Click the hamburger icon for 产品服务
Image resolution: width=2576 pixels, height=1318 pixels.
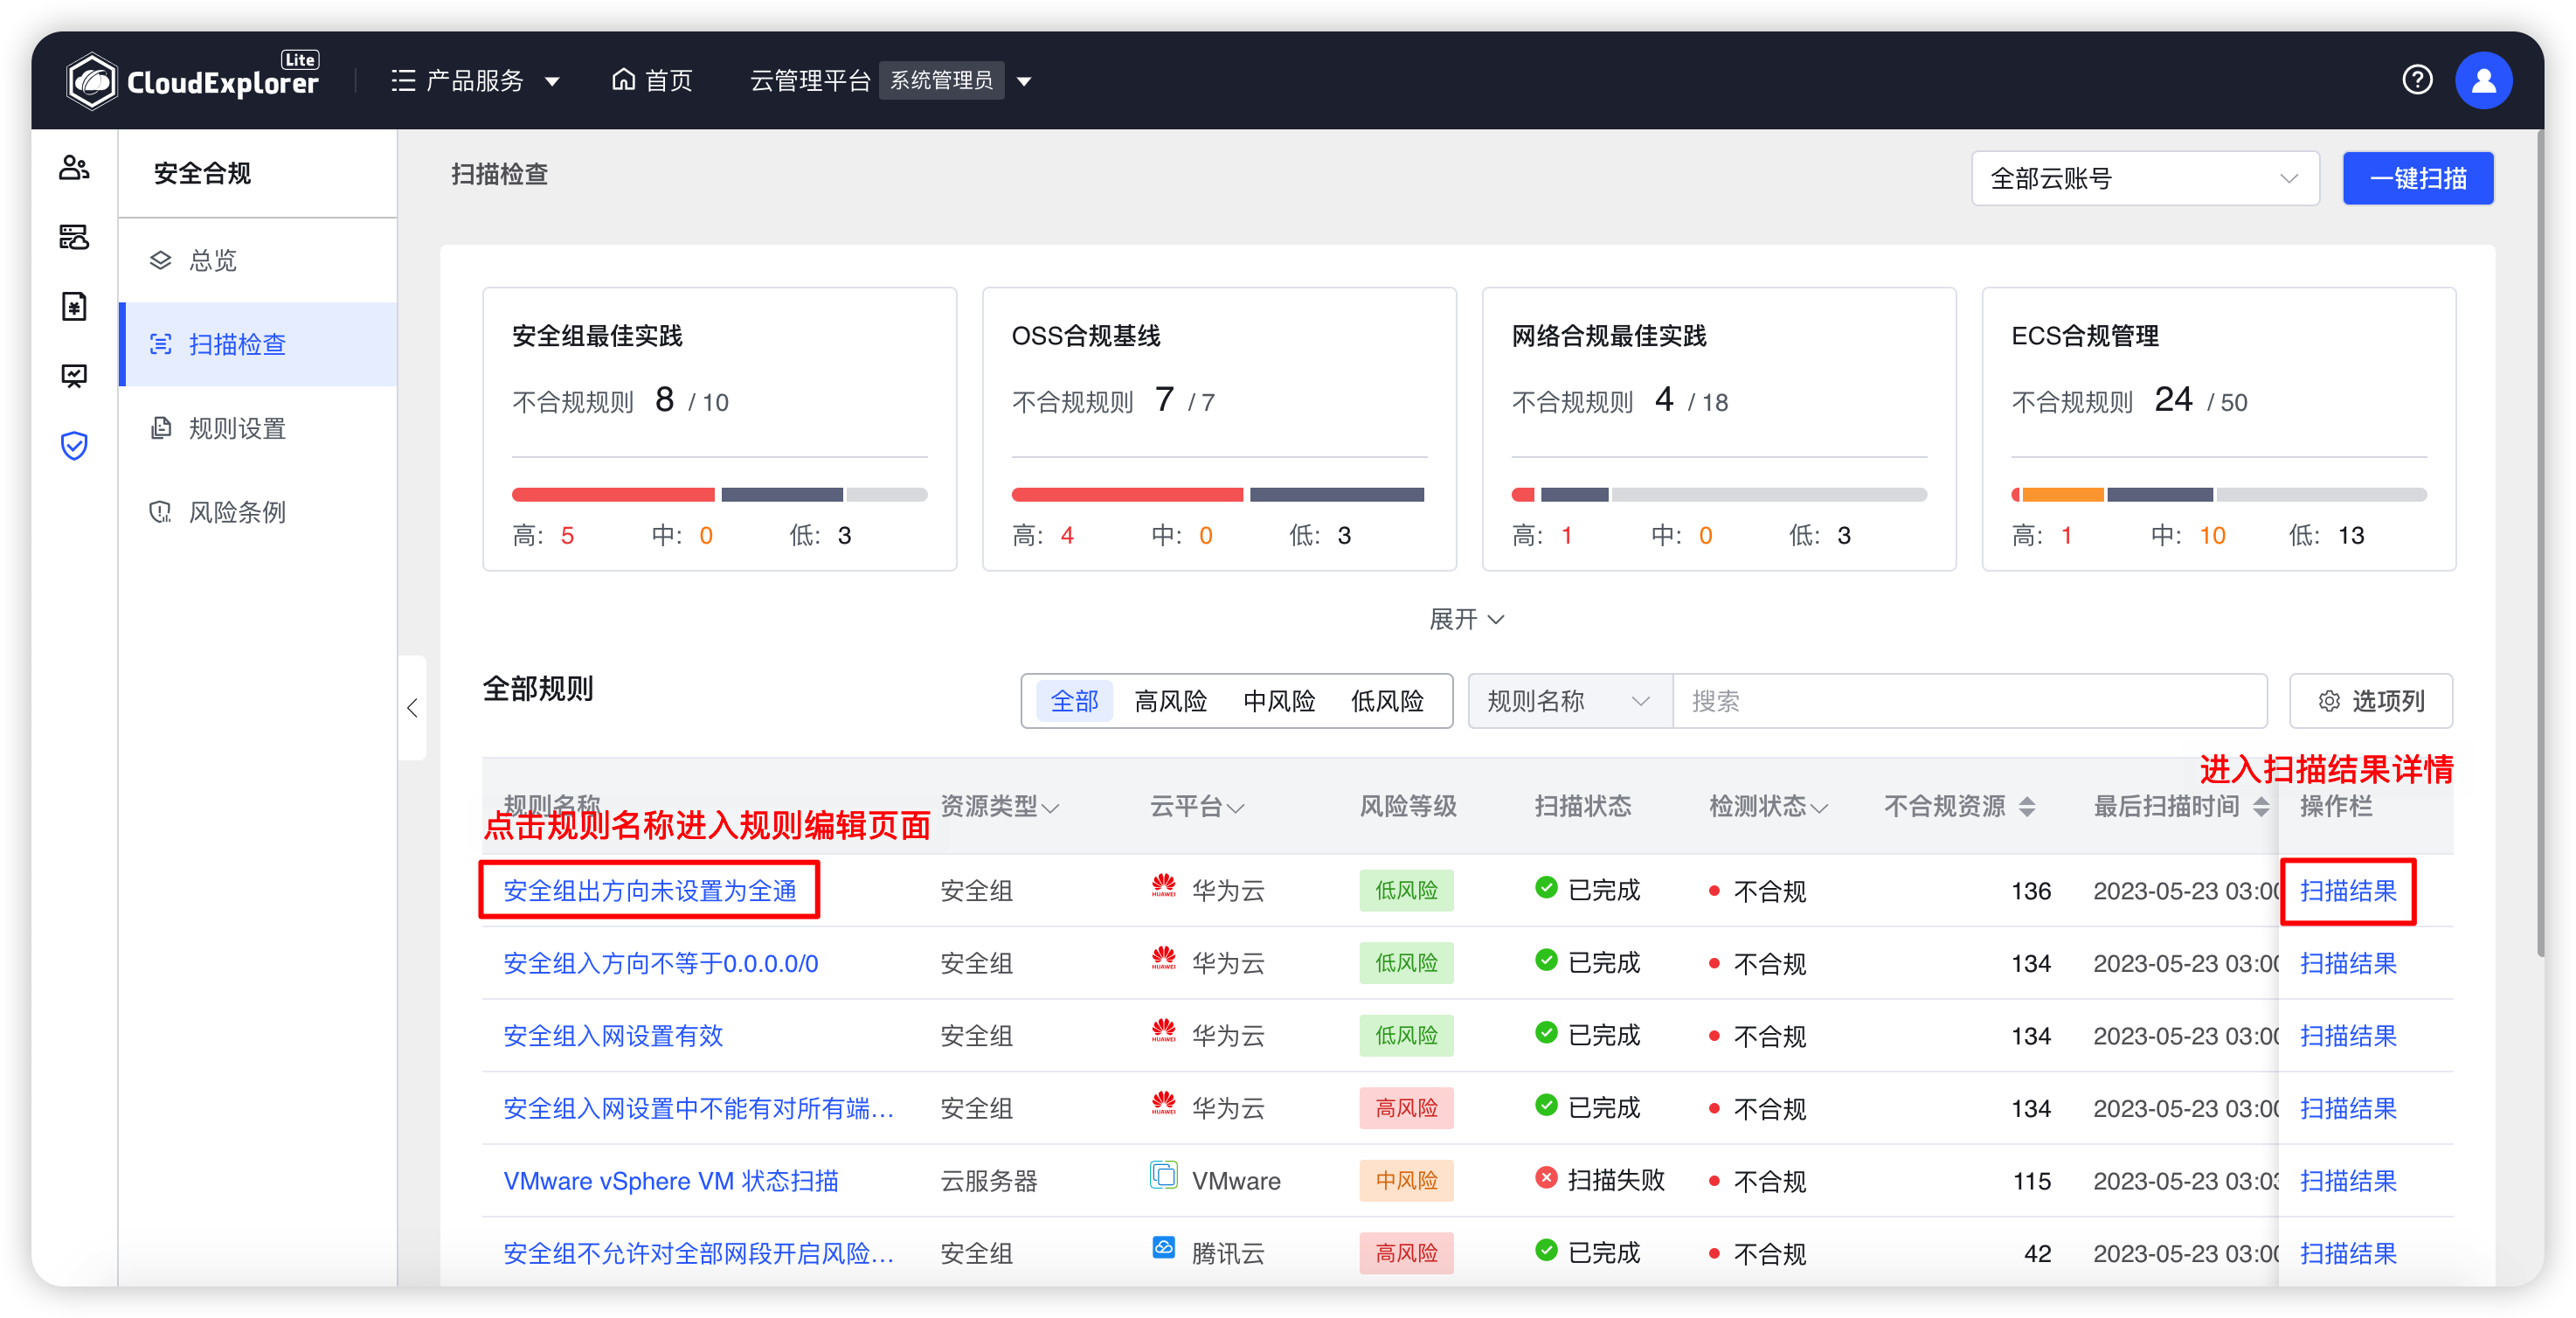pyautogui.click(x=403, y=80)
